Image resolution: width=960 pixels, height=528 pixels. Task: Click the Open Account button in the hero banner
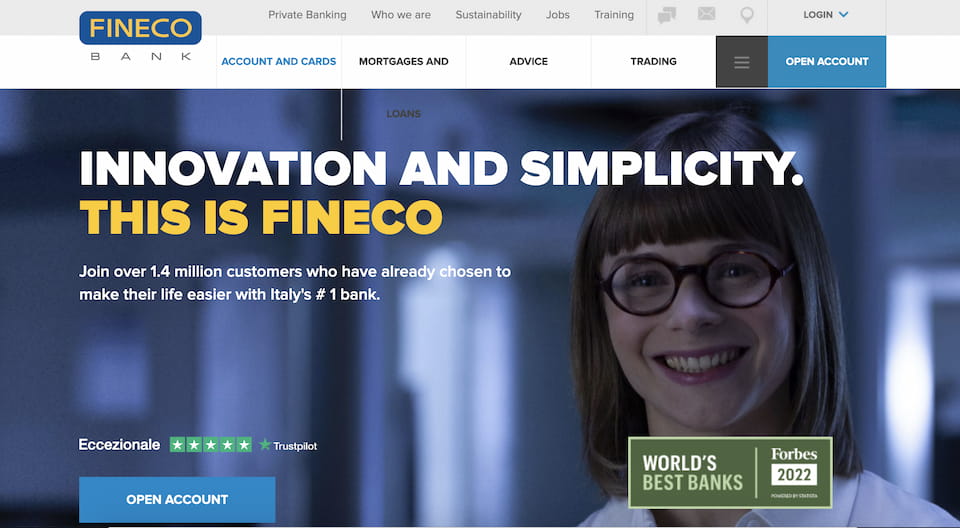177,500
